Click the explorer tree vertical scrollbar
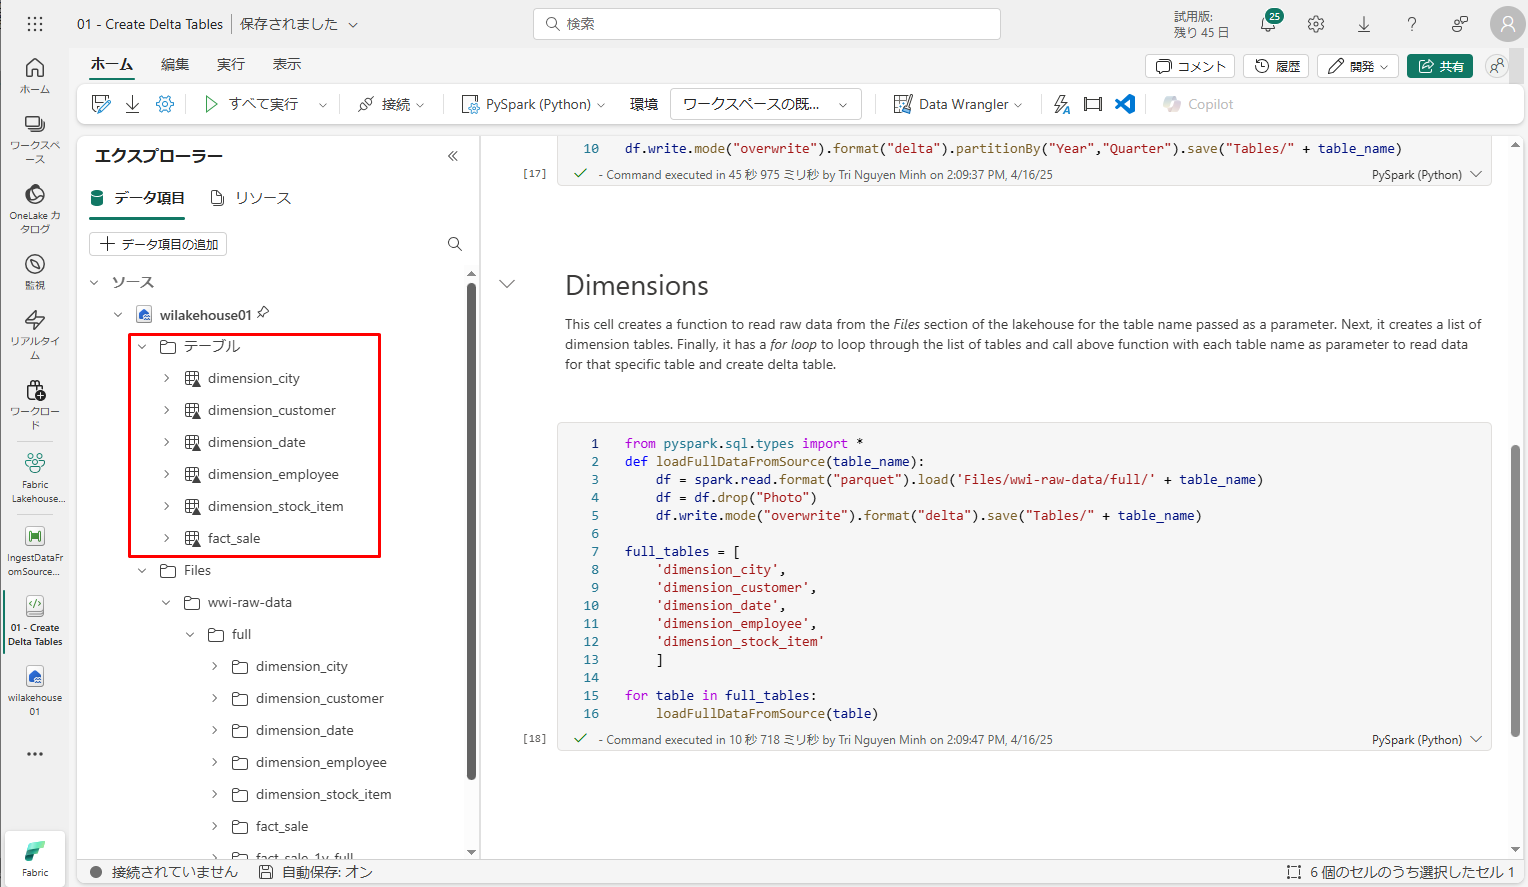 (x=471, y=530)
